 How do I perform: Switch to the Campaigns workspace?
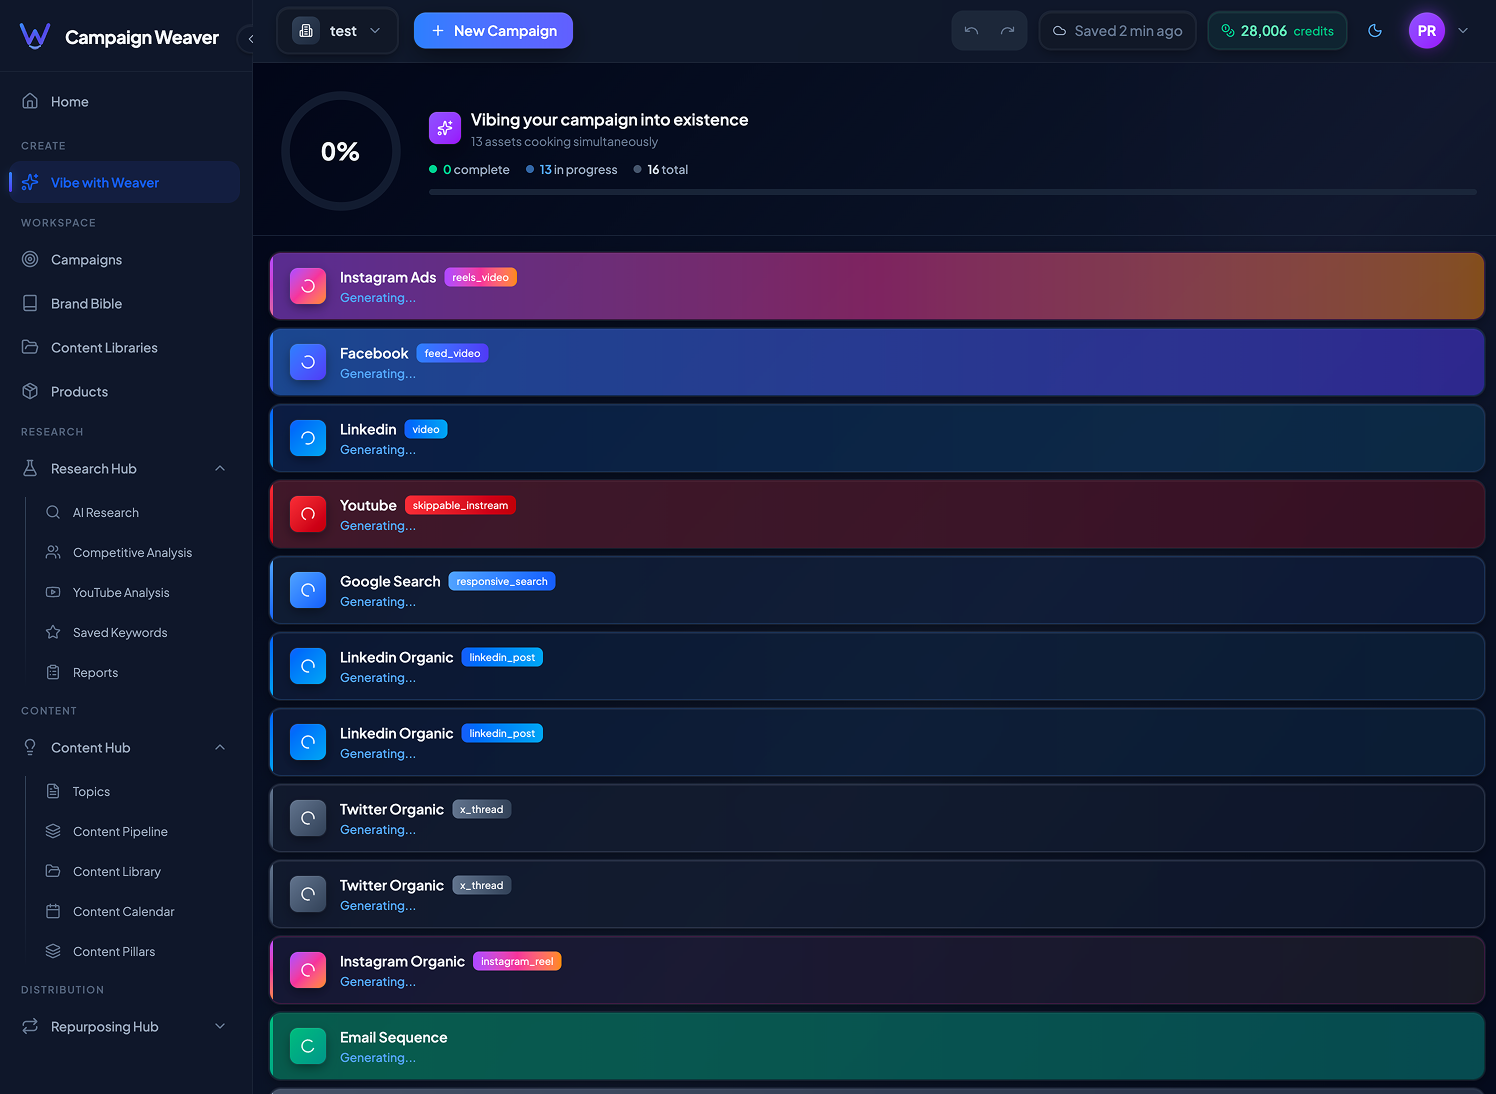point(86,259)
